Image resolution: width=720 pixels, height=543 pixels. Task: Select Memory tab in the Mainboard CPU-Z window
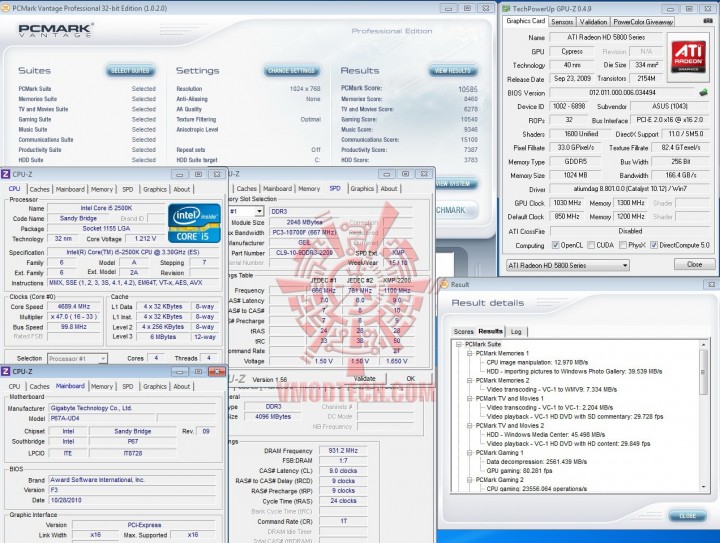pyautogui.click(x=102, y=386)
